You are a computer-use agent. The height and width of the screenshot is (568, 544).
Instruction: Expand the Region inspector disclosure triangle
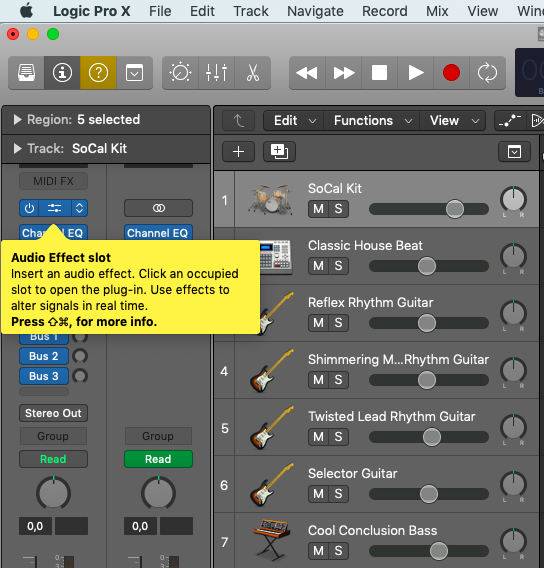(17, 120)
